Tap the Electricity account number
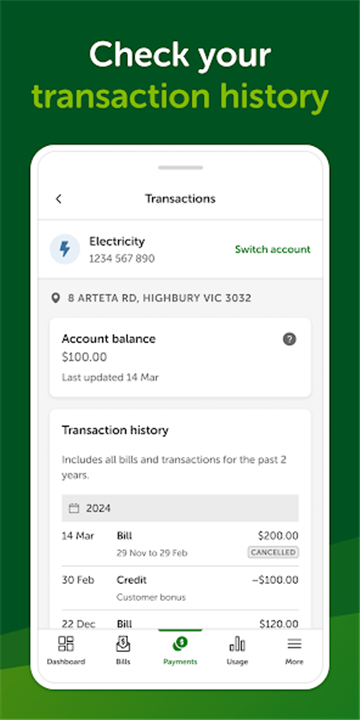Viewport: 360px width, 720px height. tap(122, 259)
